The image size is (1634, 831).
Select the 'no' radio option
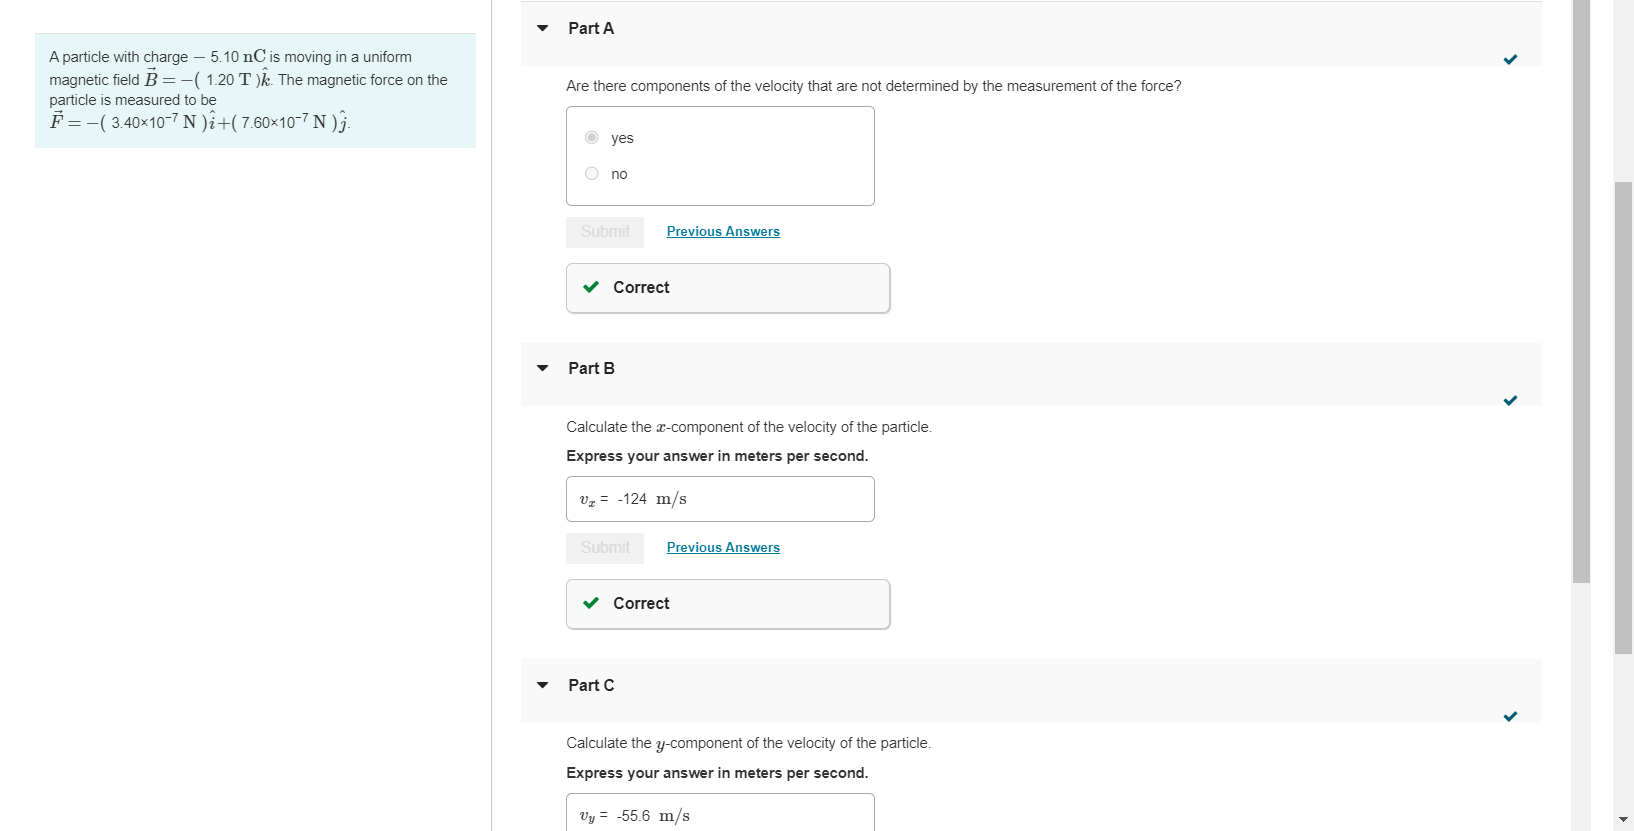[592, 174]
